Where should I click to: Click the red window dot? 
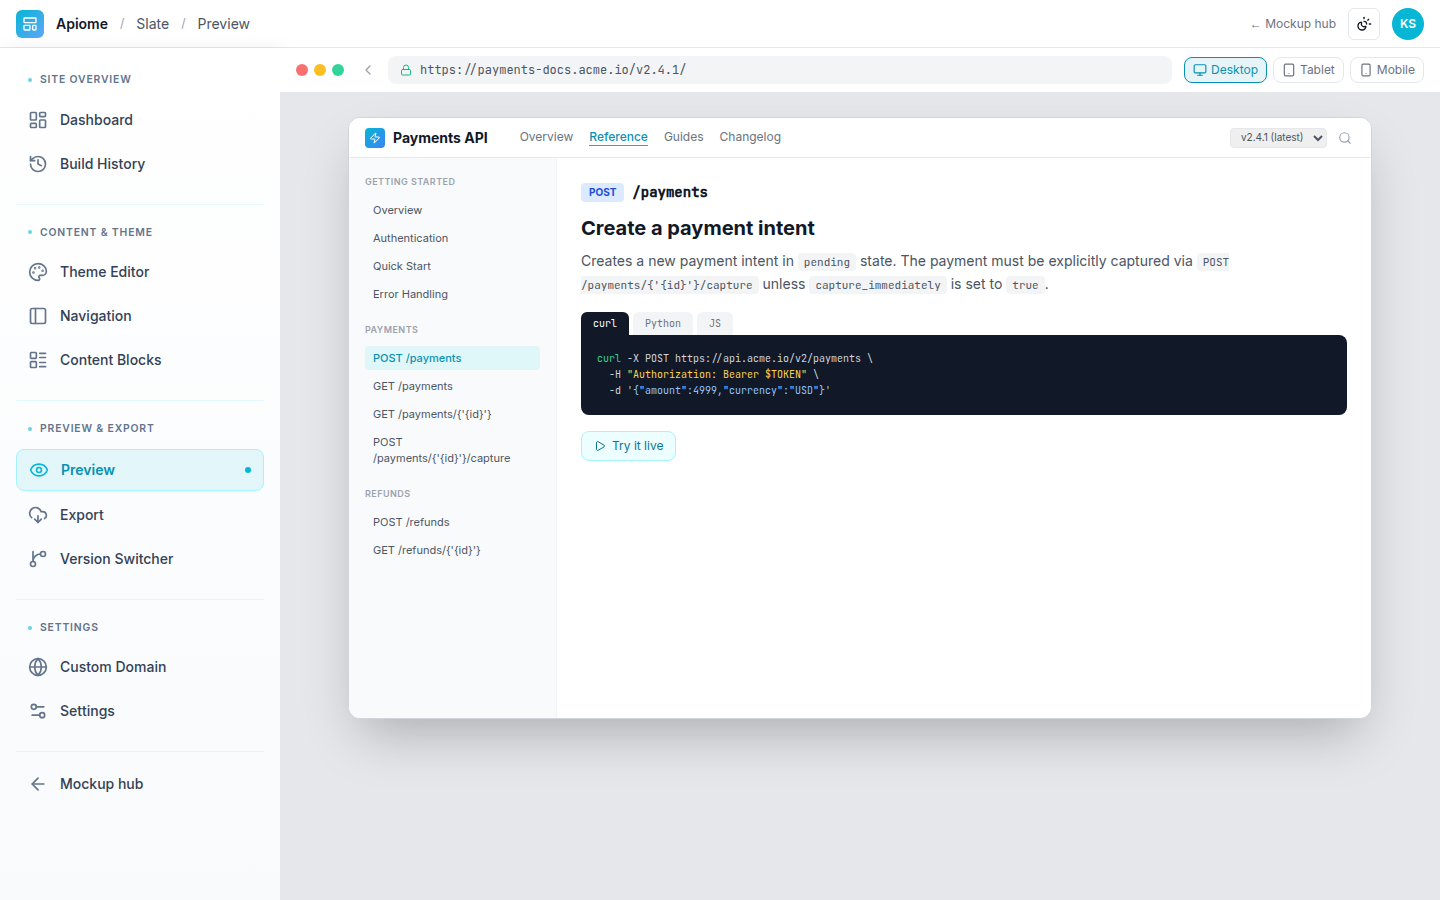(x=302, y=70)
